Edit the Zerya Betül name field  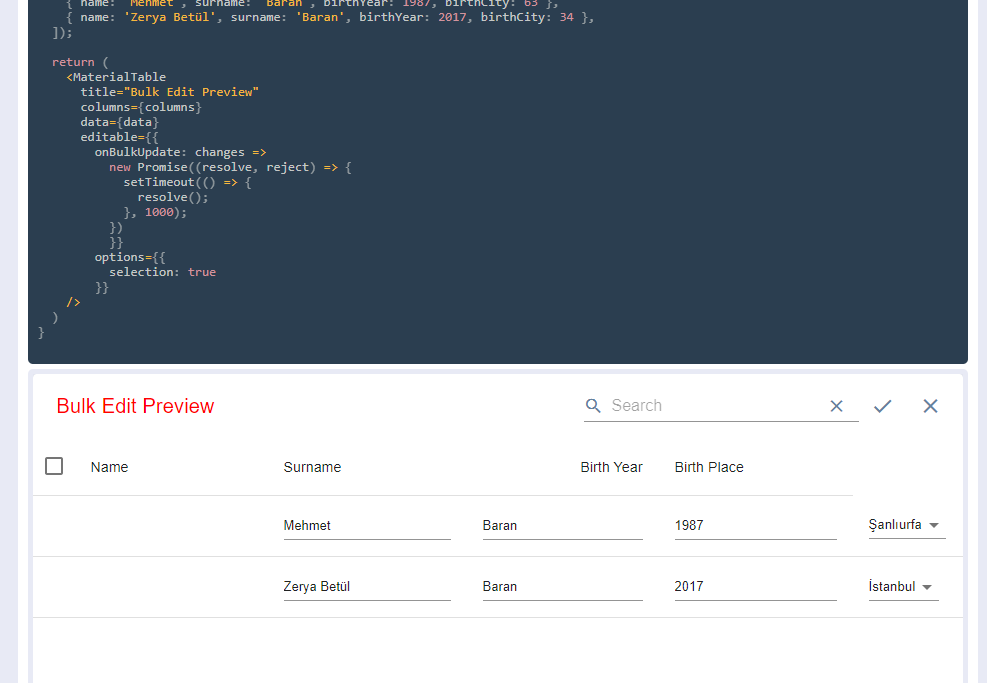tap(366, 586)
